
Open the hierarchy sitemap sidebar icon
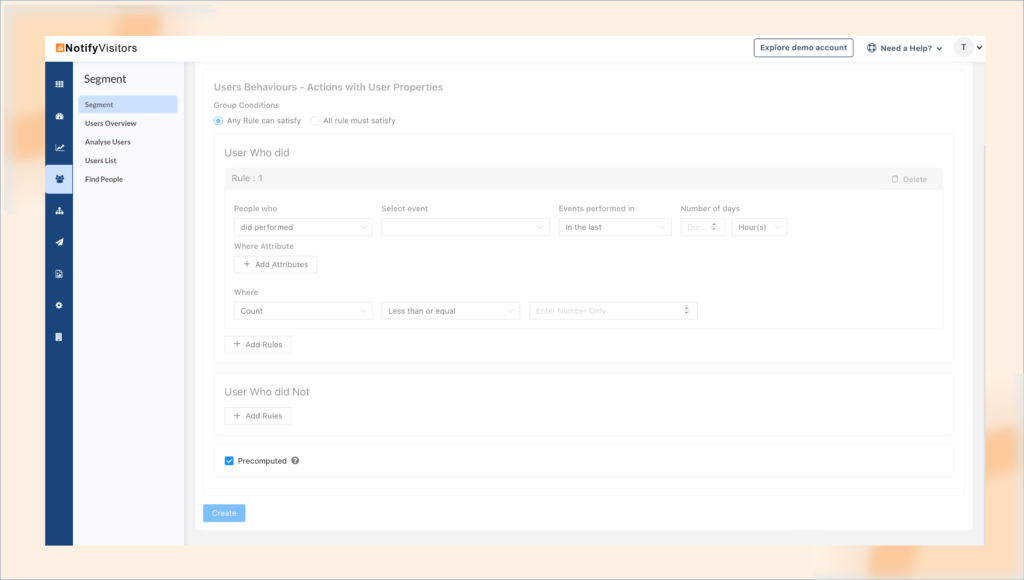point(59,210)
